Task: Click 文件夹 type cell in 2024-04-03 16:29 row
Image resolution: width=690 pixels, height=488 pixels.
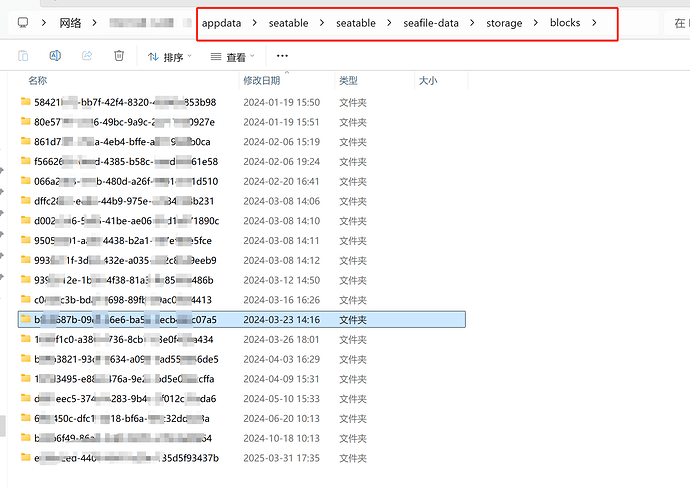Action: pos(353,360)
